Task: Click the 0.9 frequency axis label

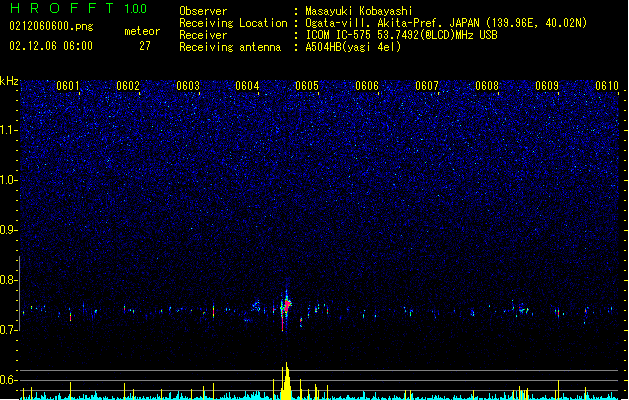Action: tap(9, 230)
